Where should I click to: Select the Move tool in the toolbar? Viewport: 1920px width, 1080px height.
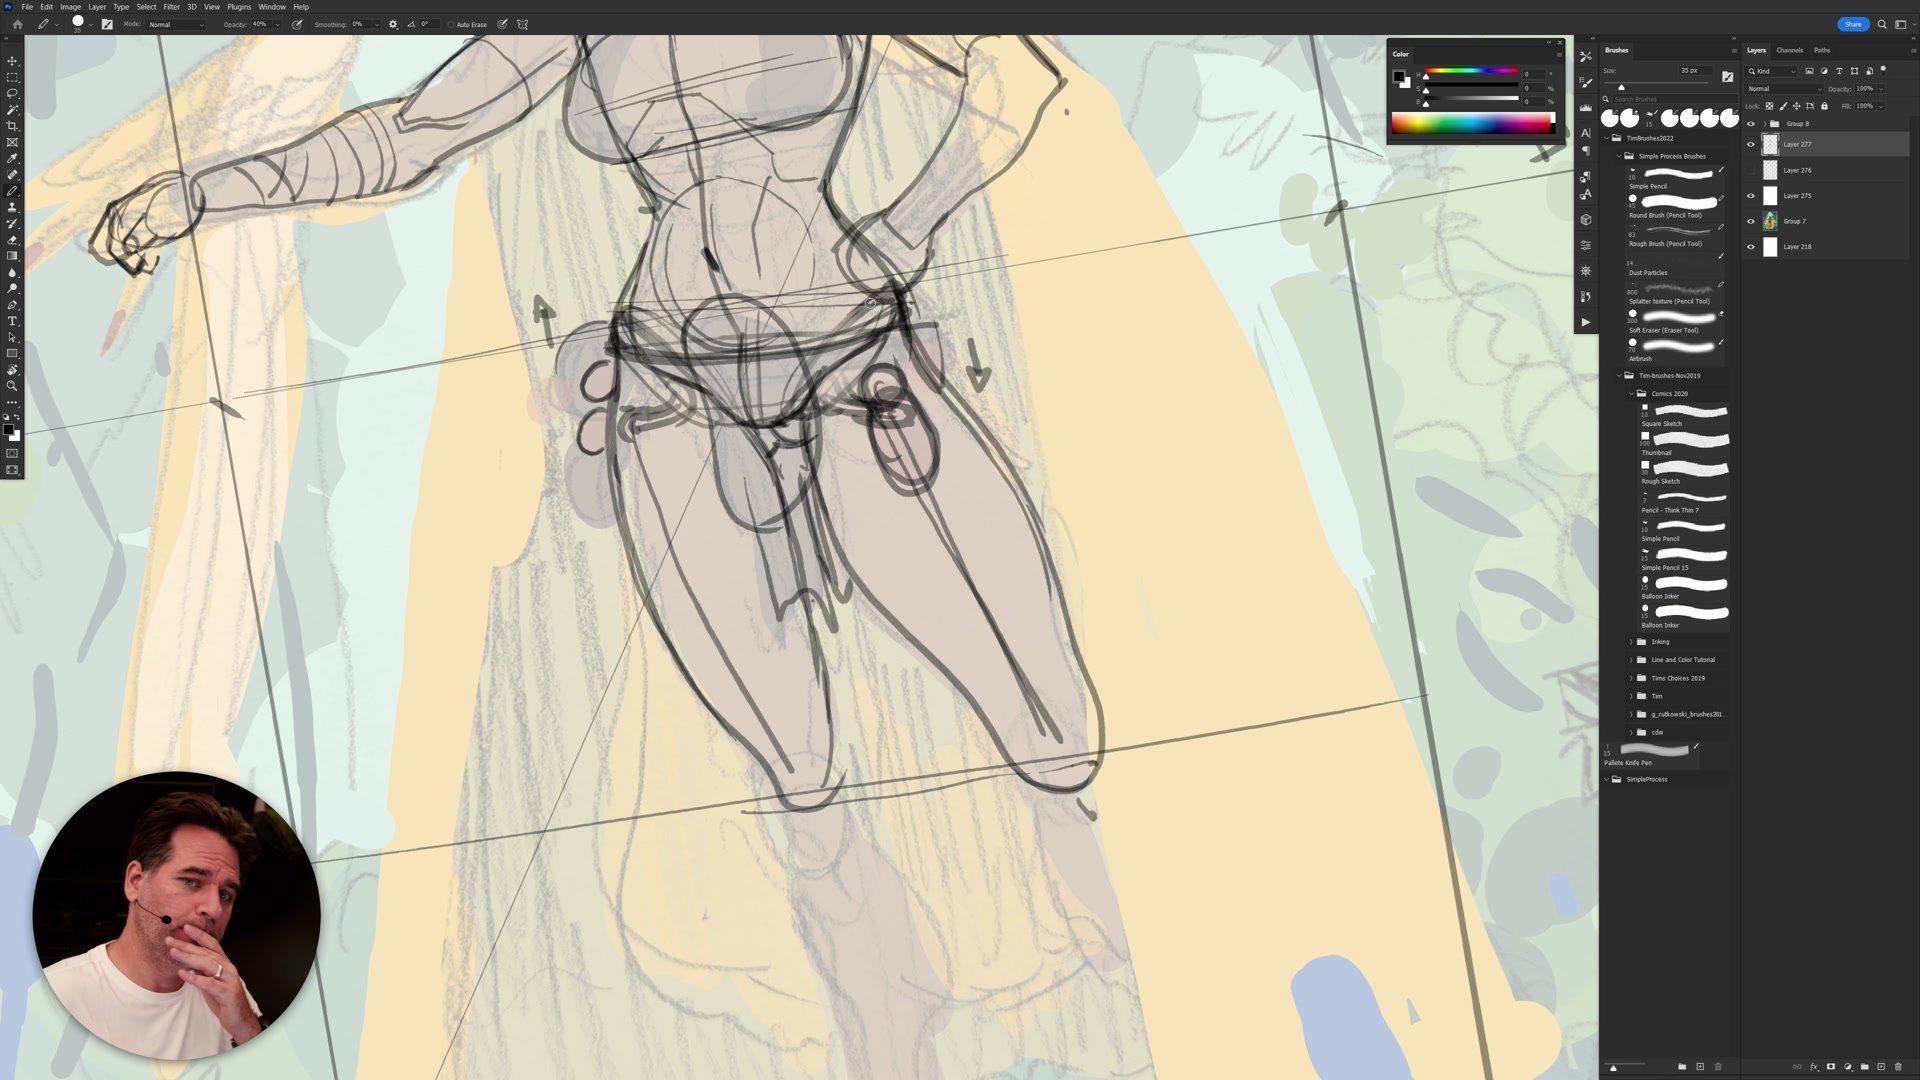[x=12, y=60]
